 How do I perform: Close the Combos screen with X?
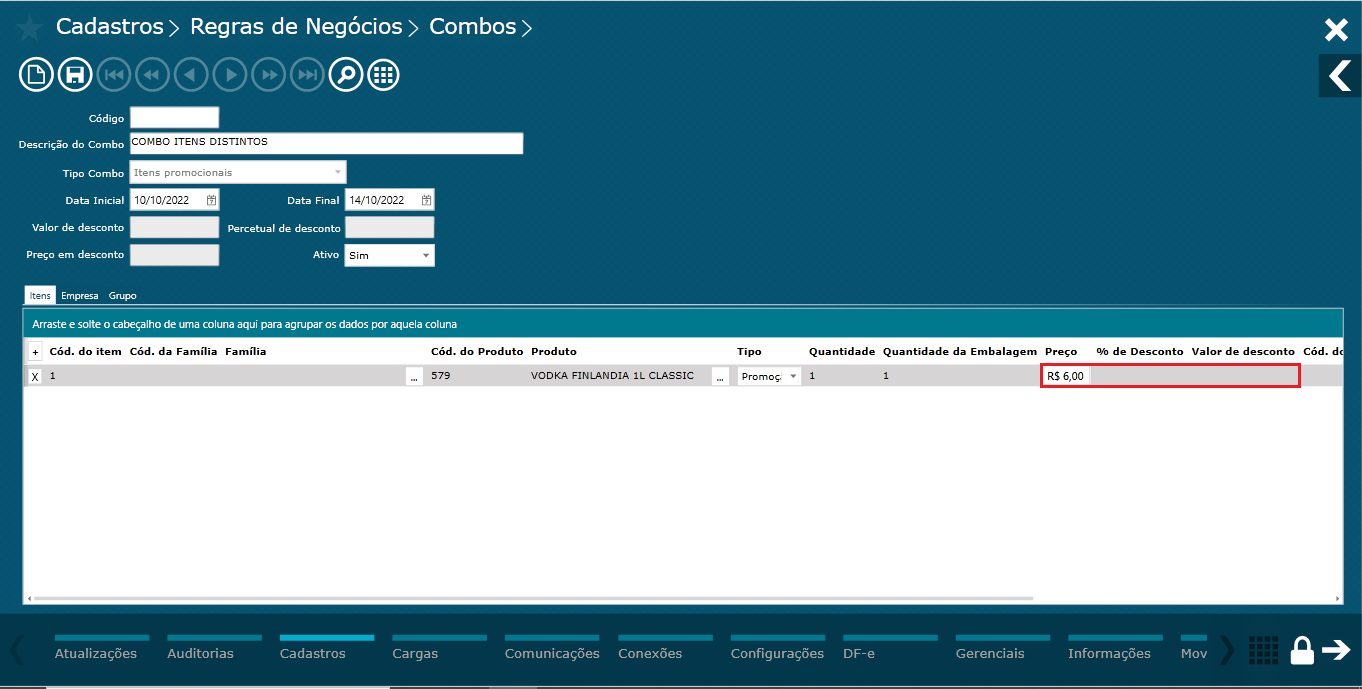[1336, 30]
